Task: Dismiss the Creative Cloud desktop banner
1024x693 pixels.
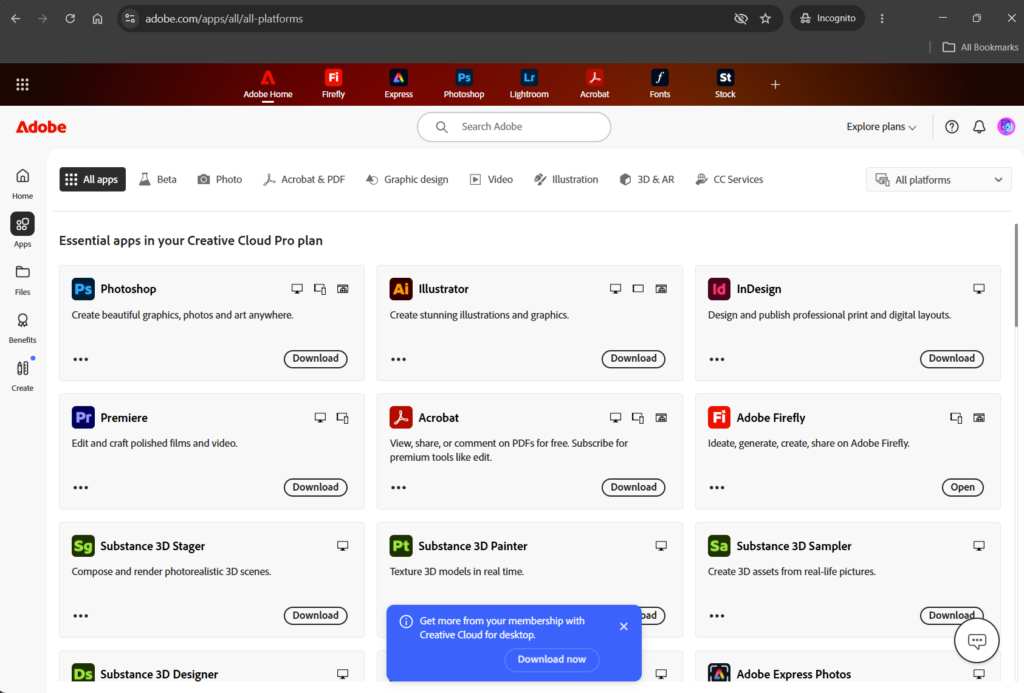Action: (624, 626)
